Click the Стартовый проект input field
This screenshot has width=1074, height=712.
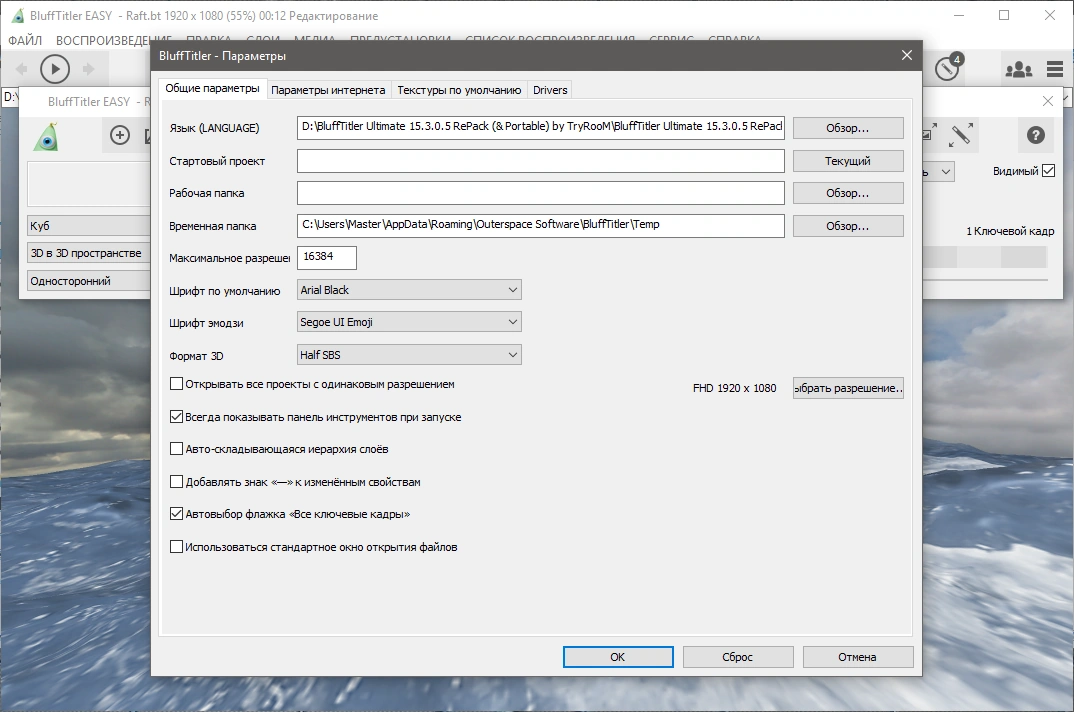540,161
